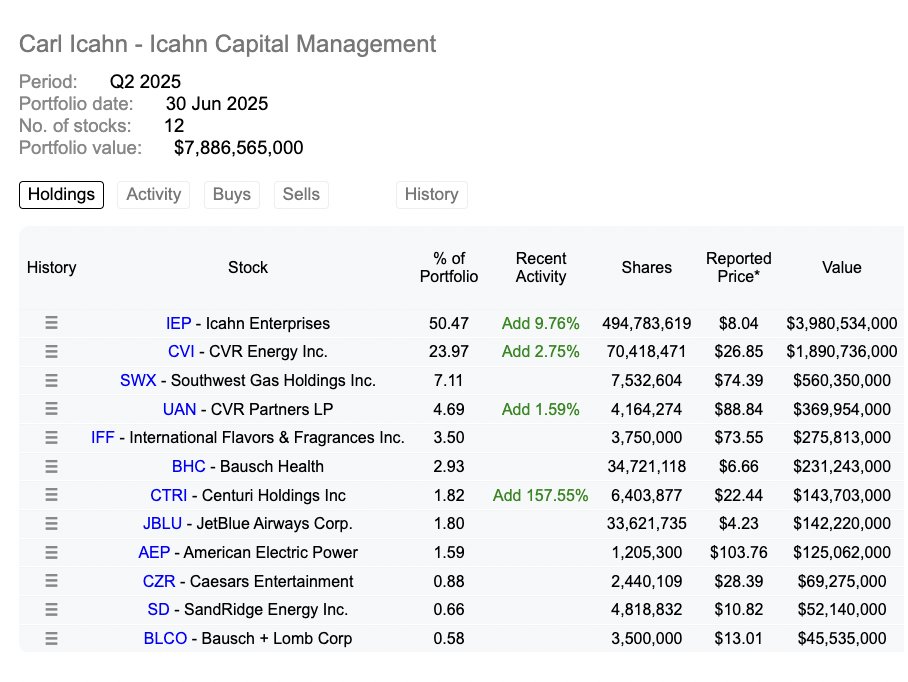The image size is (908, 682).
Task: Switch to the Buys tab
Action: tap(232, 195)
